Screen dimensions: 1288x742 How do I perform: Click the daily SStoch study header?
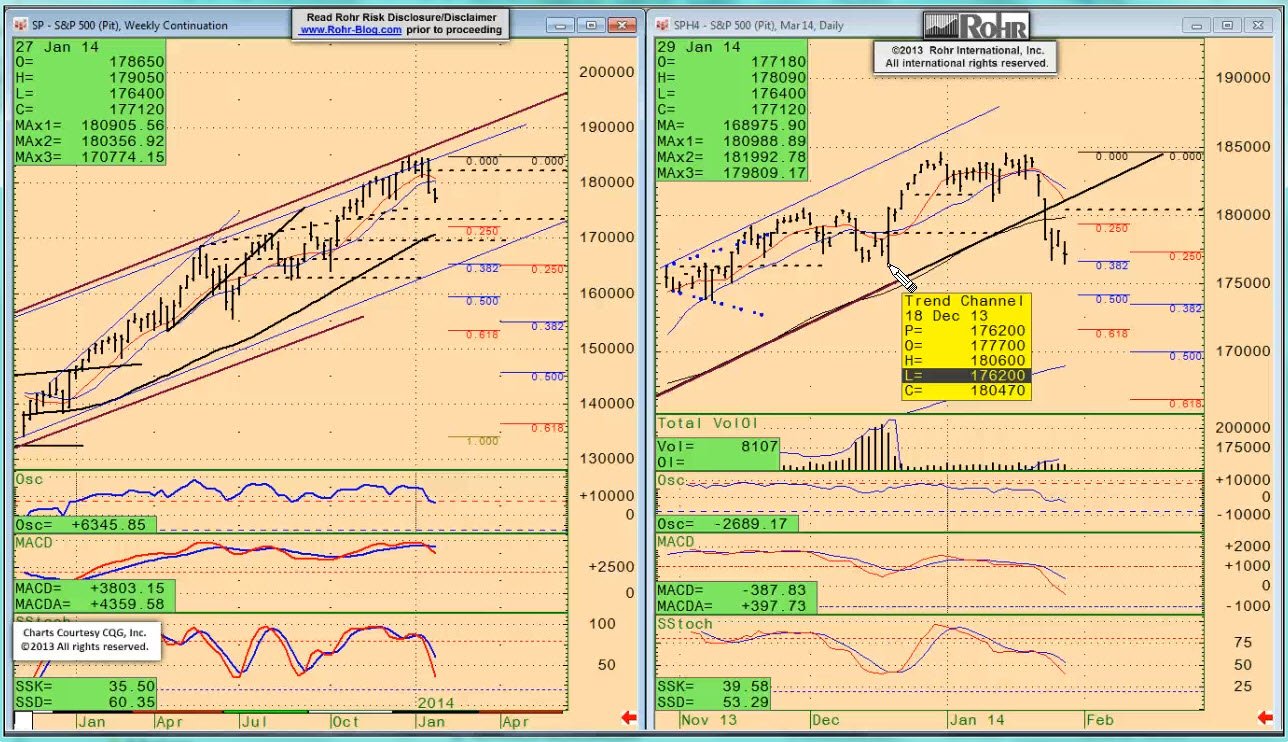click(x=685, y=624)
